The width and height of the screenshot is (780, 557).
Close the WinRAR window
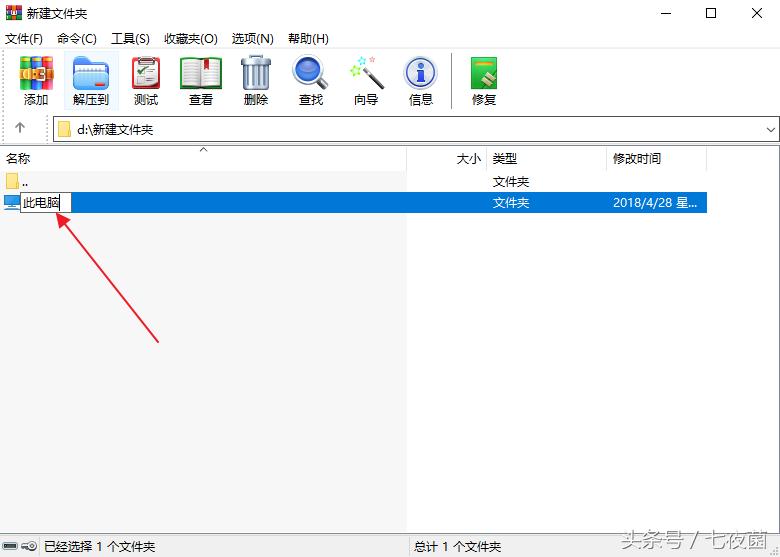pos(757,13)
